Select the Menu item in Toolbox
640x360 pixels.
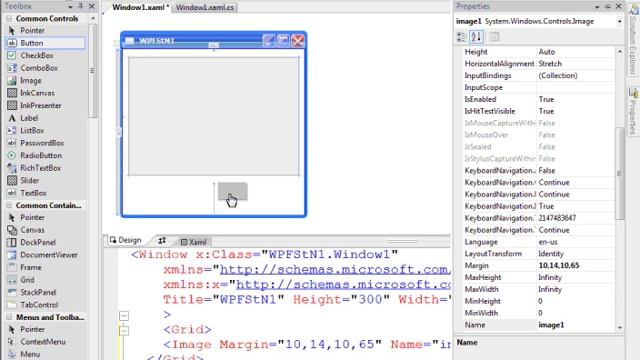click(30, 354)
